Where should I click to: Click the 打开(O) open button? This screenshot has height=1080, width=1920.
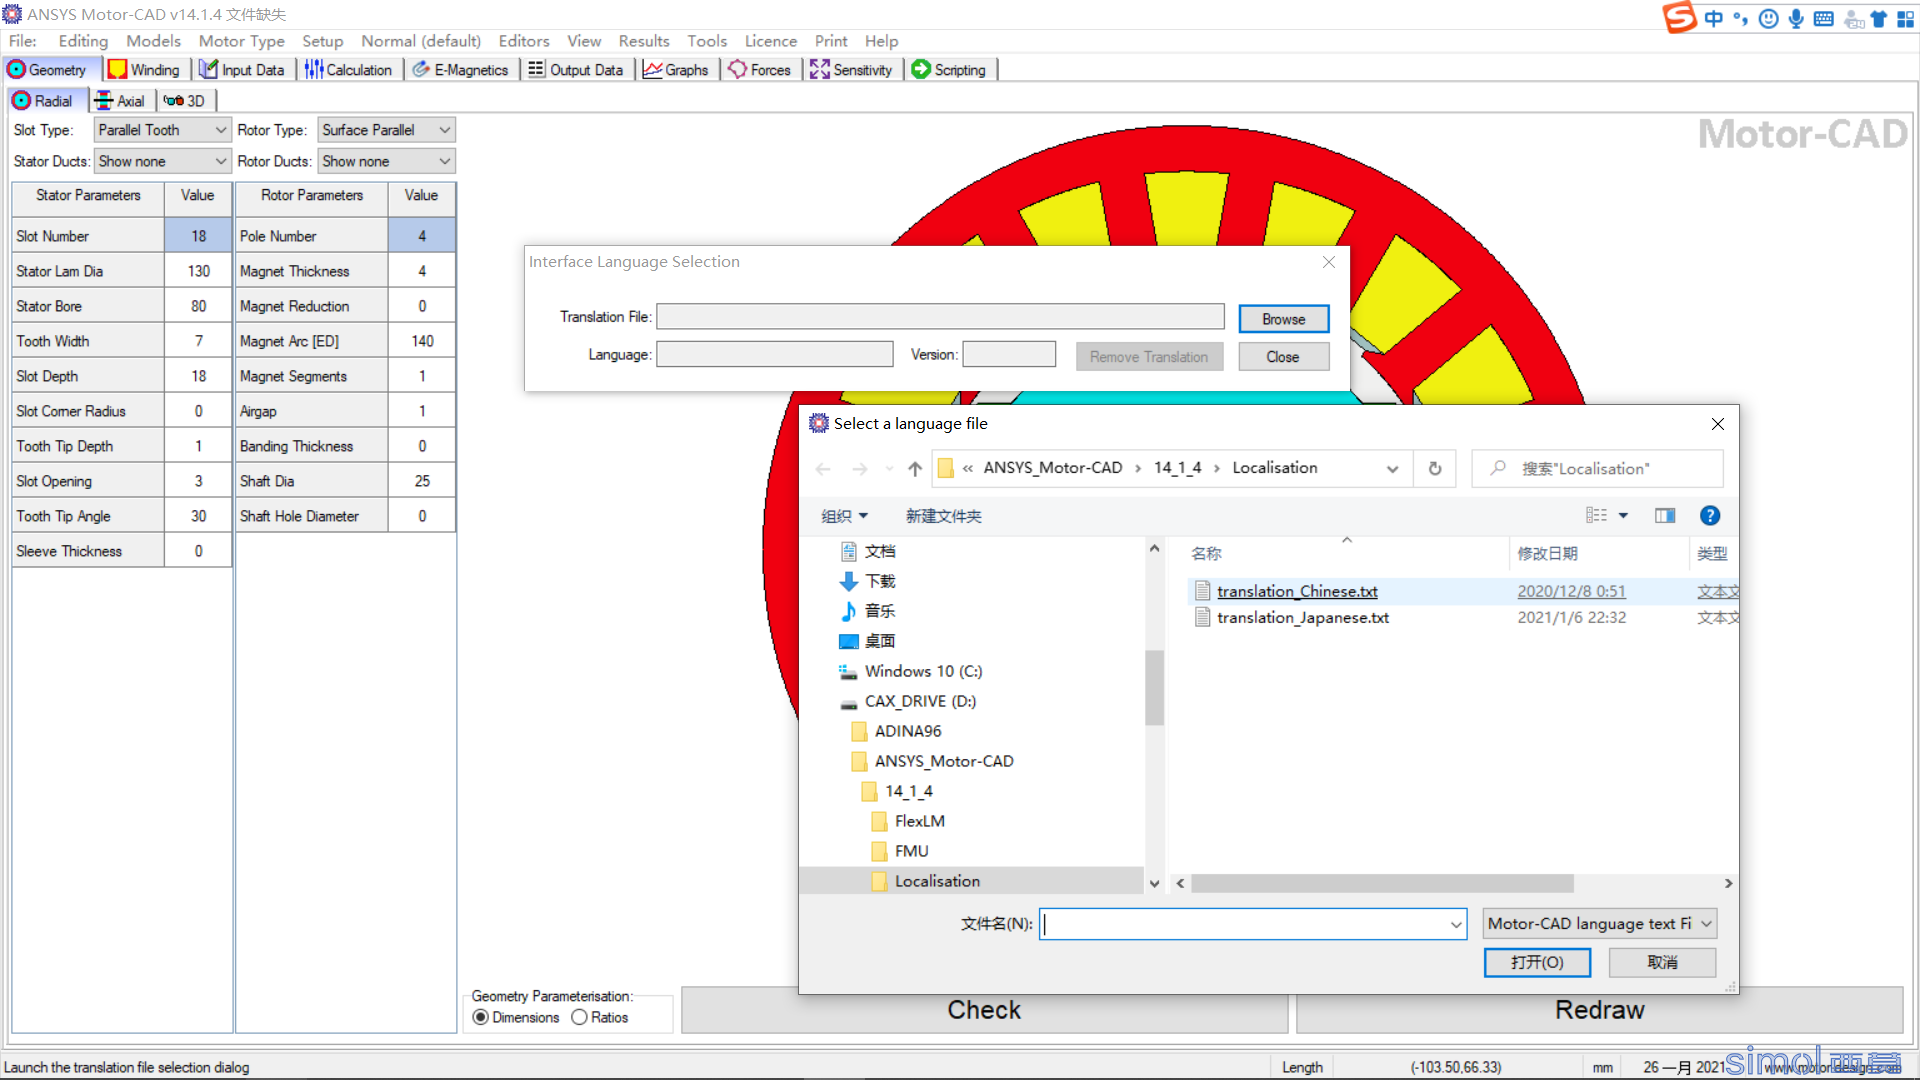click(x=1537, y=963)
